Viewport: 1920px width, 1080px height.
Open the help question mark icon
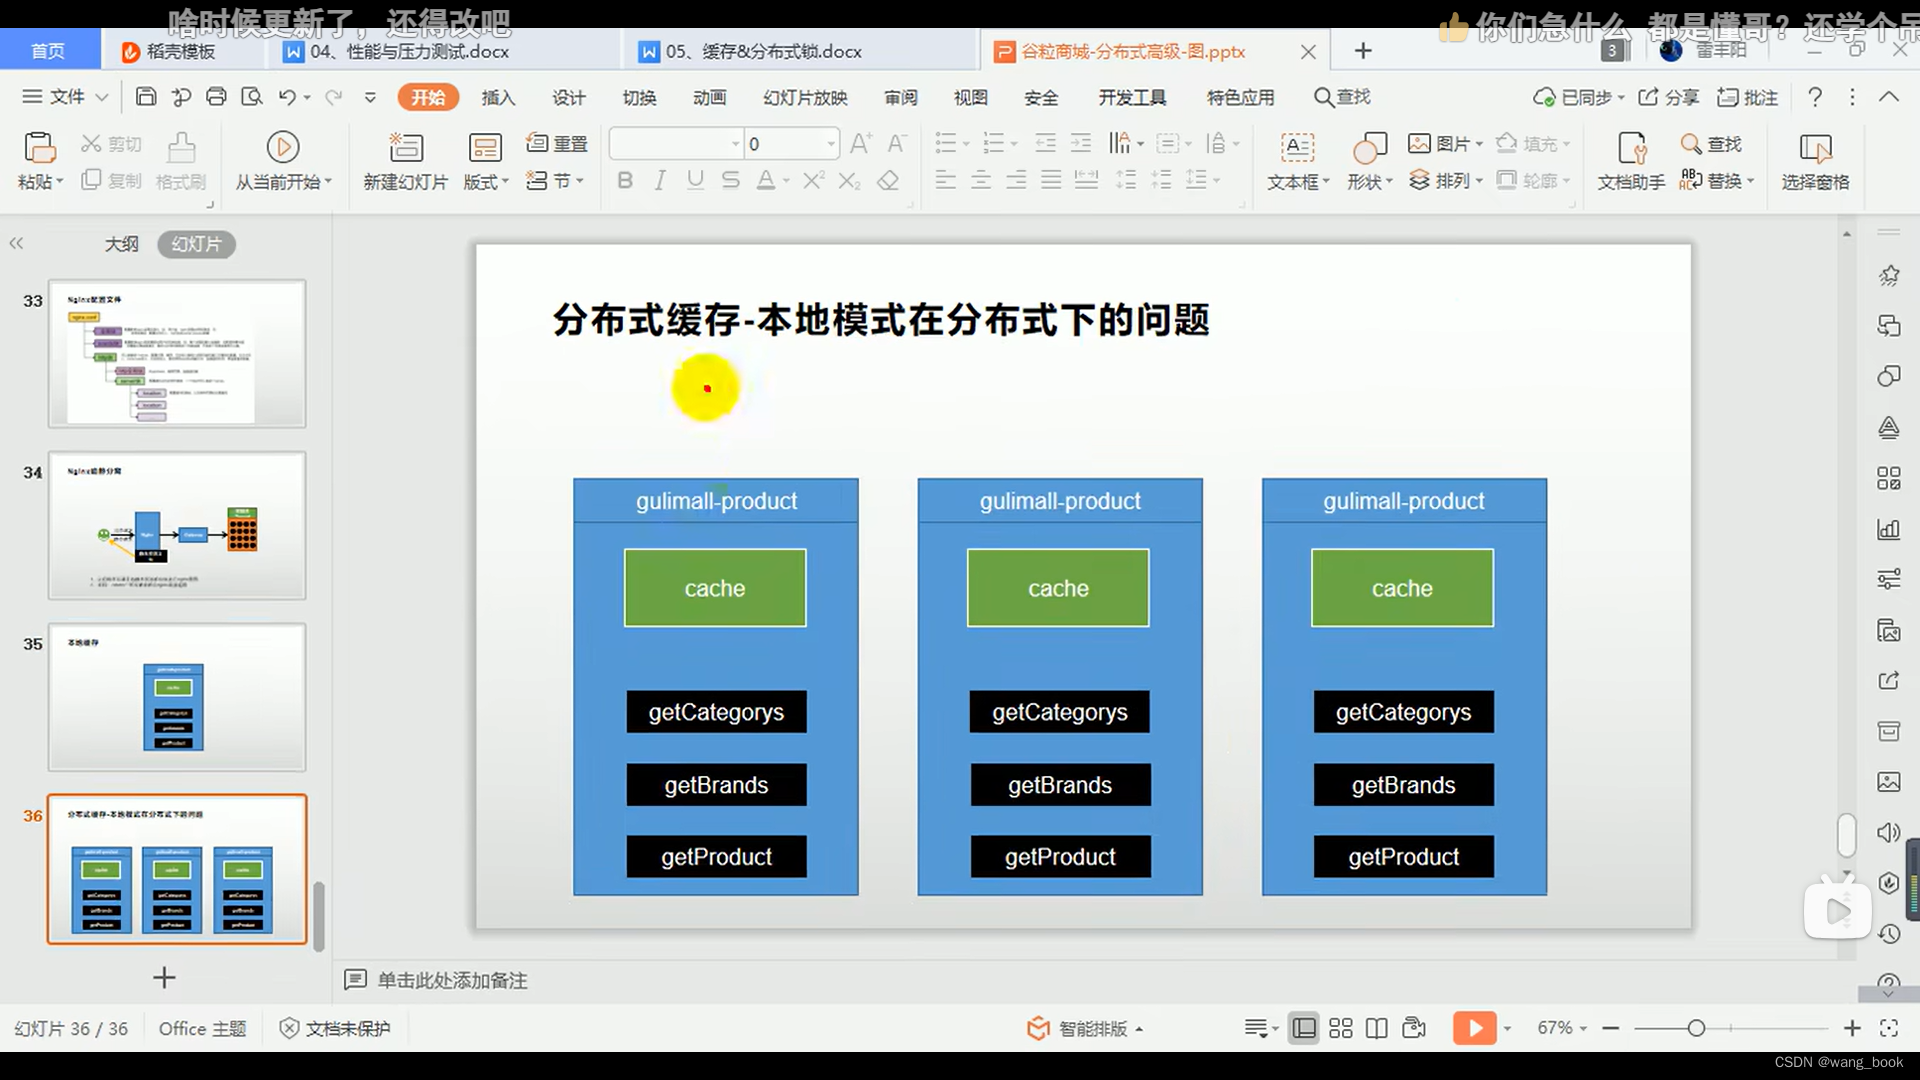coord(1815,97)
